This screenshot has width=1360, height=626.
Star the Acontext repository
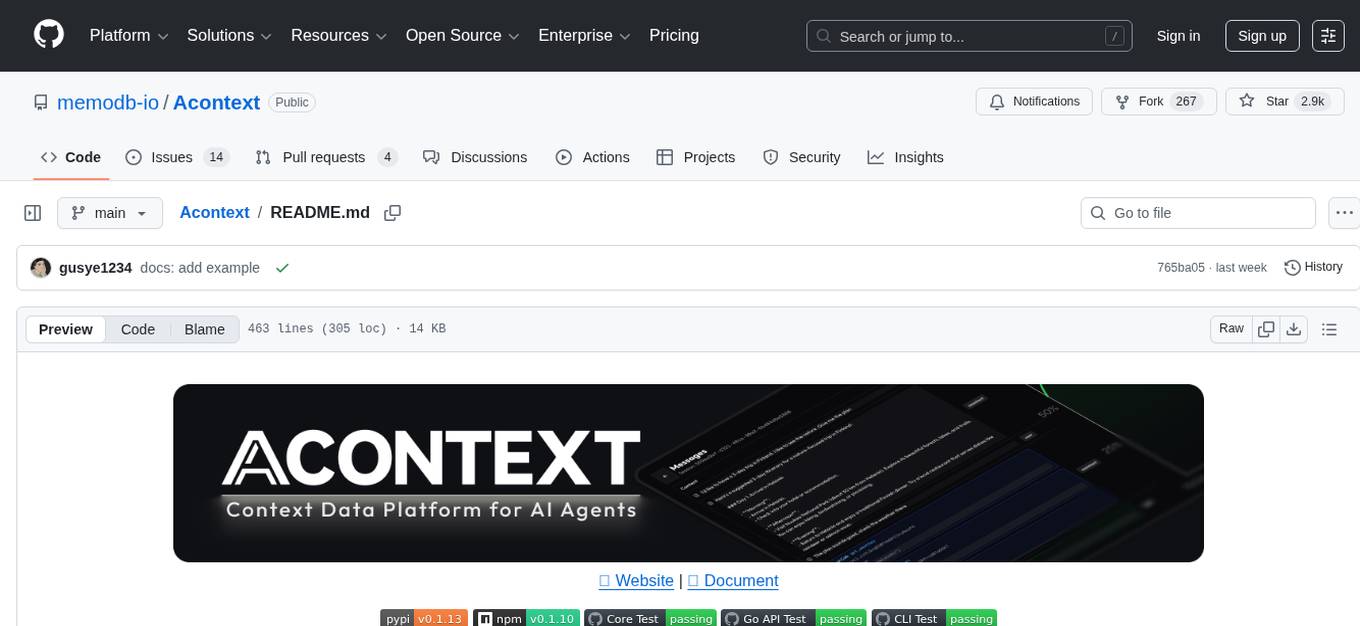pos(1284,101)
